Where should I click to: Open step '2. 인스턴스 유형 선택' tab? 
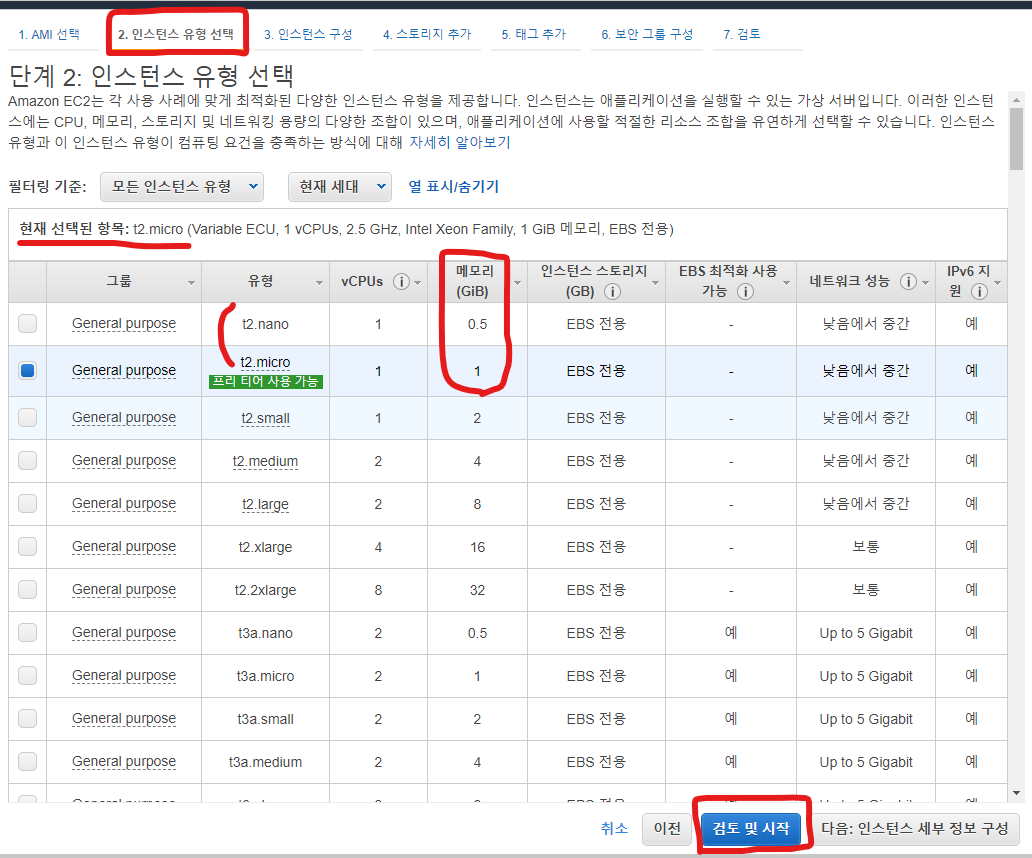pos(176,34)
